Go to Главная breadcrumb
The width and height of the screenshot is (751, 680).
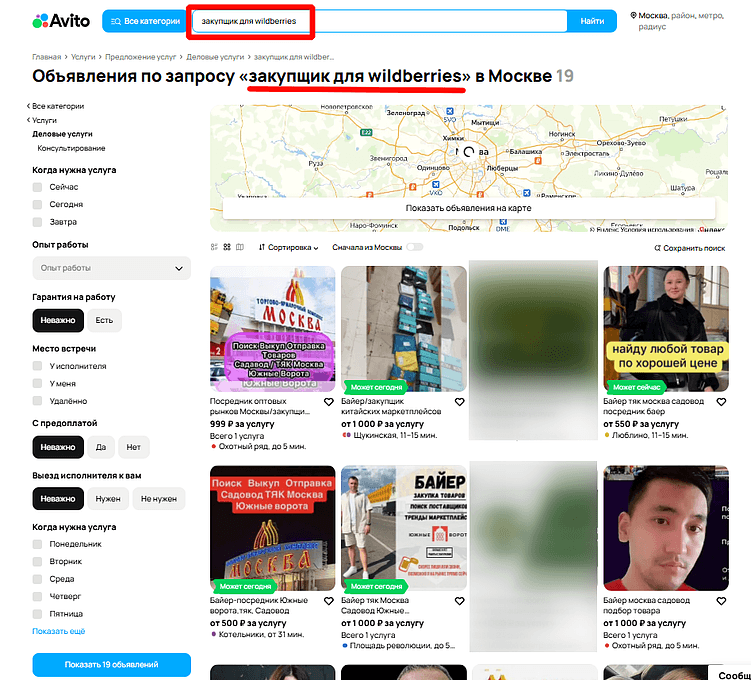point(46,57)
